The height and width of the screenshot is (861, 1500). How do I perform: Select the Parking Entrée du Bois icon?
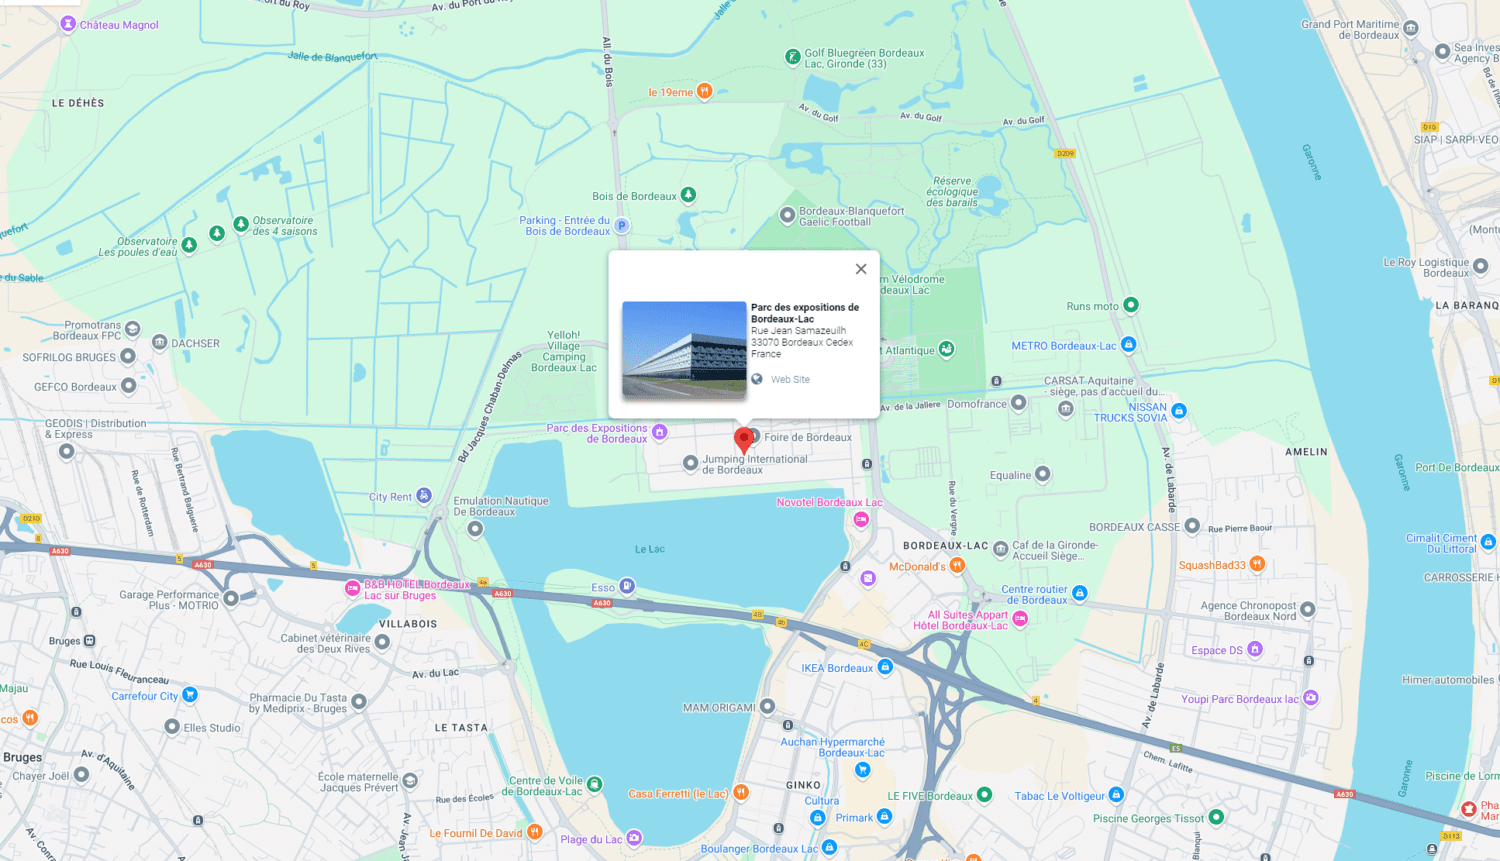(x=621, y=226)
